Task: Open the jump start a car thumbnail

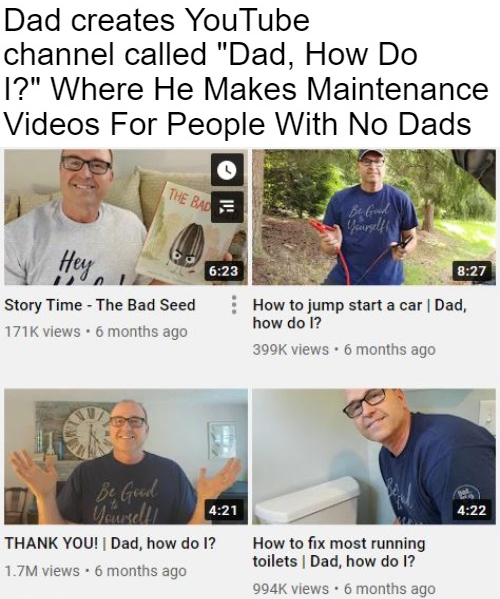Action: tap(374, 217)
